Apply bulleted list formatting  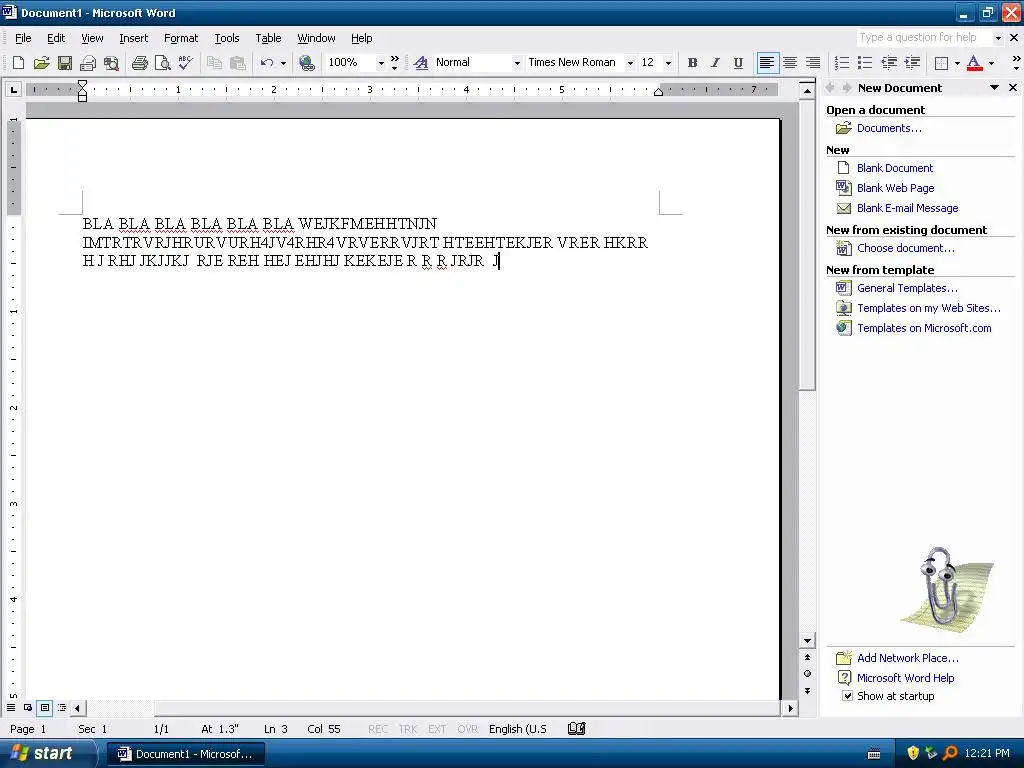865,63
